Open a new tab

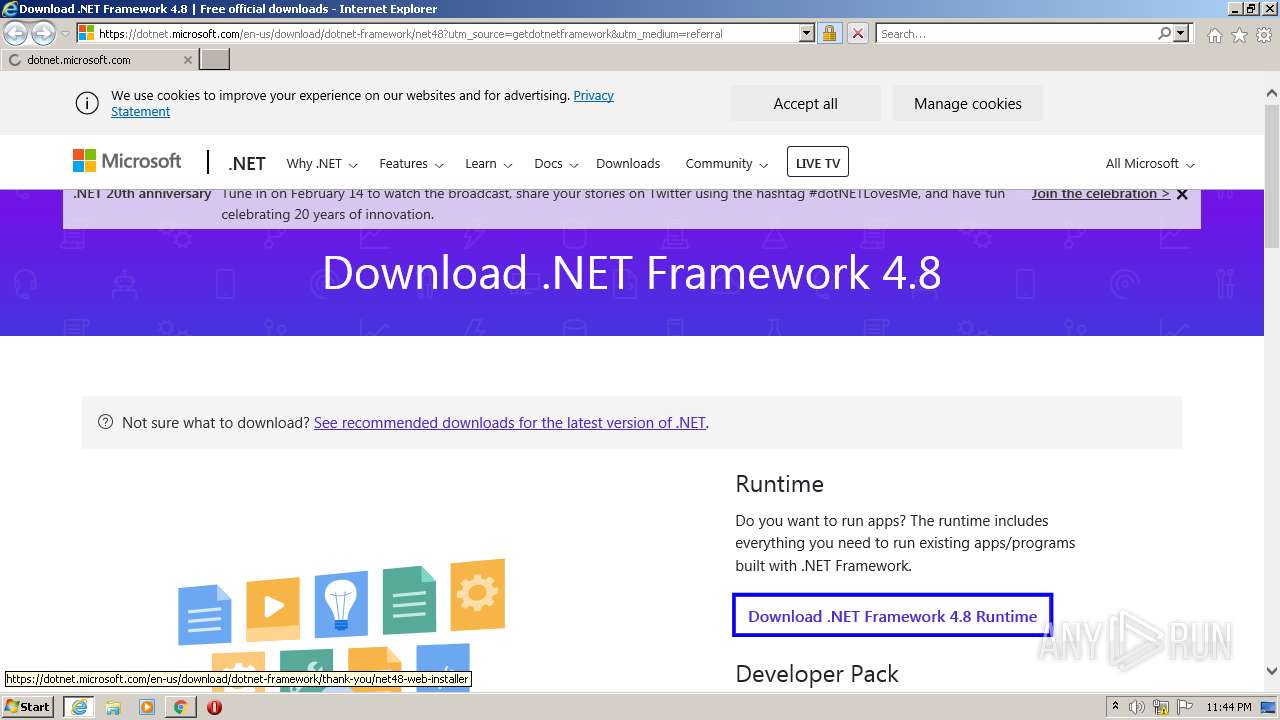[215, 60]
